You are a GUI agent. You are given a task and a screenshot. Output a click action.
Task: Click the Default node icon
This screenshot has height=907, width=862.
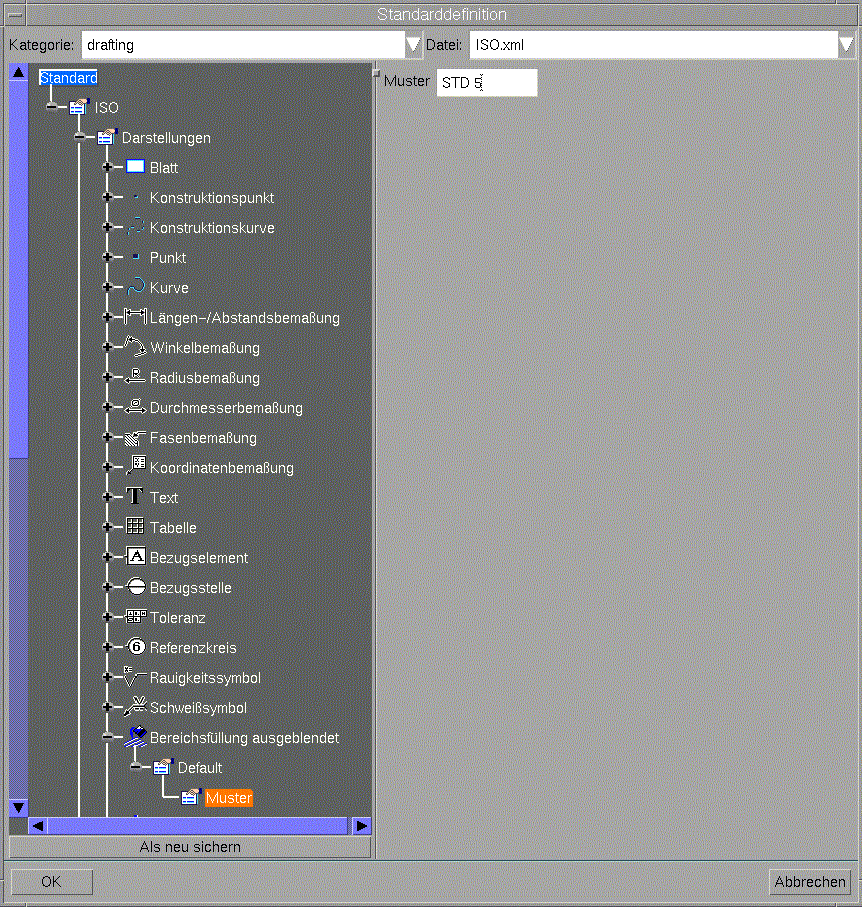[163, 767]
